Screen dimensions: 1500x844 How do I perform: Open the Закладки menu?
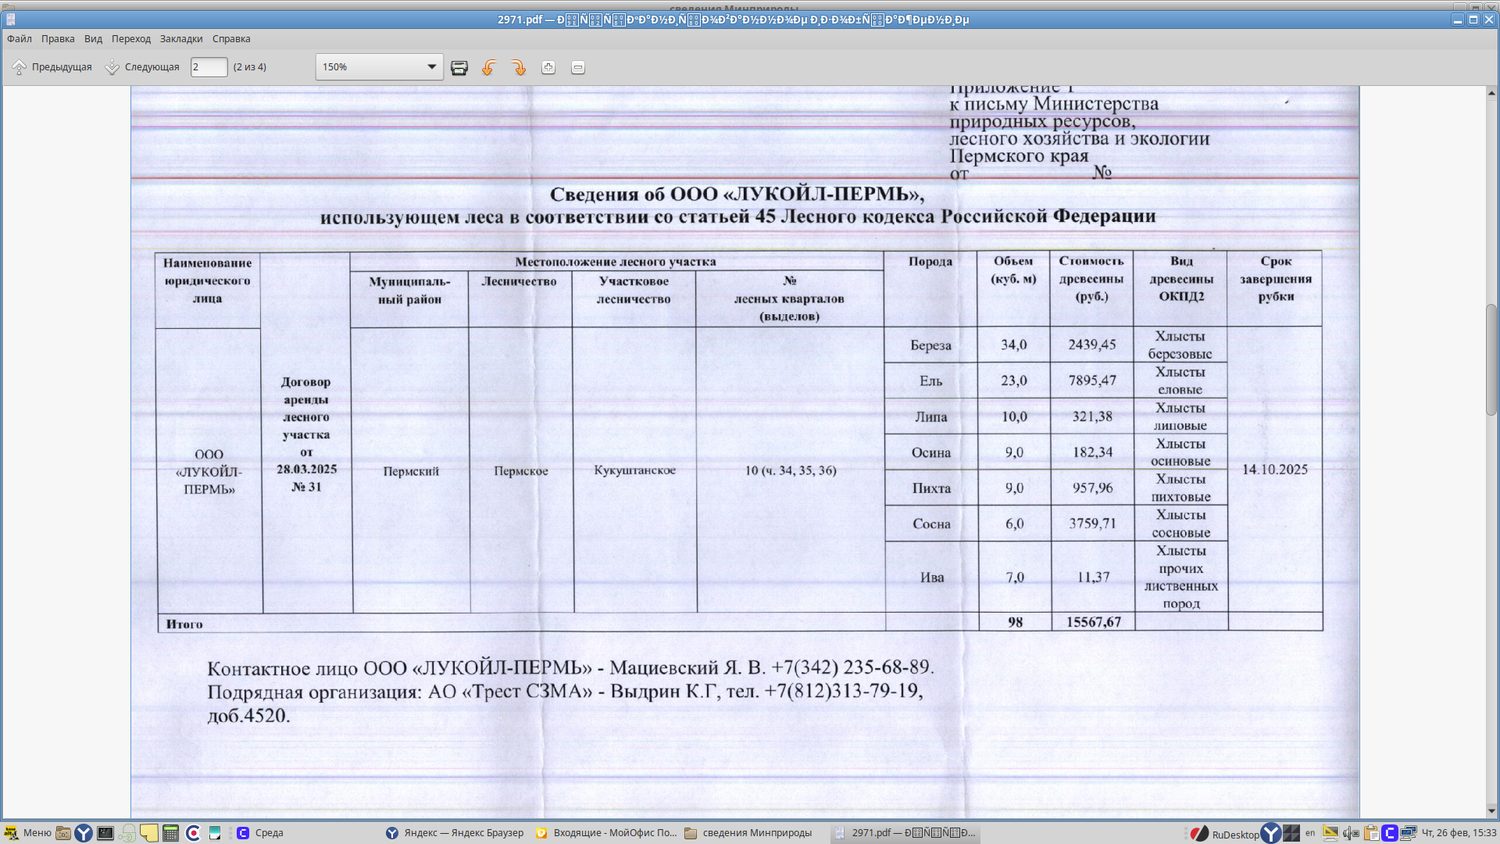(x=181, y=39)
